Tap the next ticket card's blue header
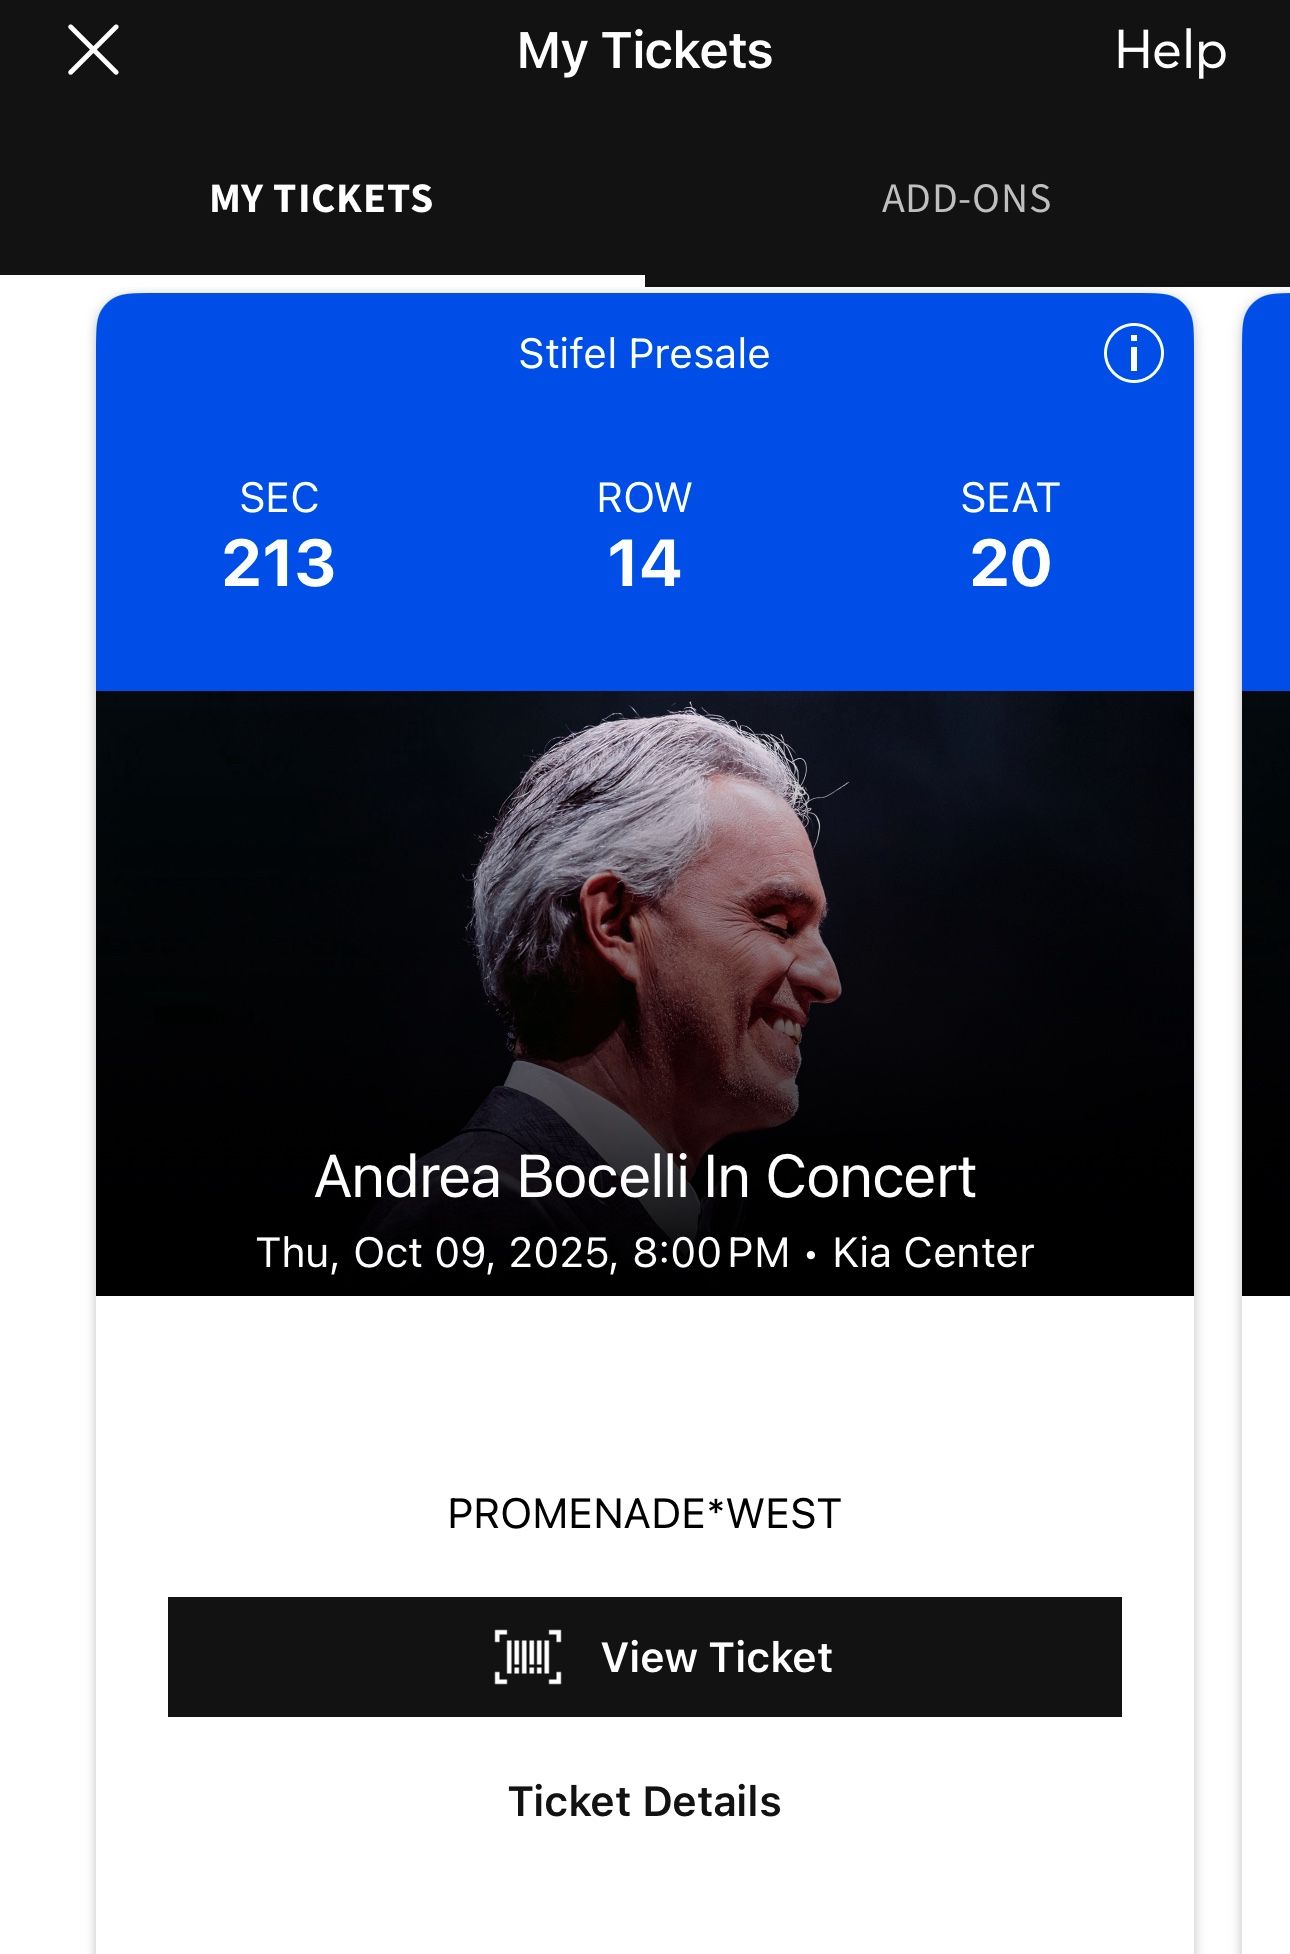Viewport: 1290px width, 1954px height. tap(1268, 490)
